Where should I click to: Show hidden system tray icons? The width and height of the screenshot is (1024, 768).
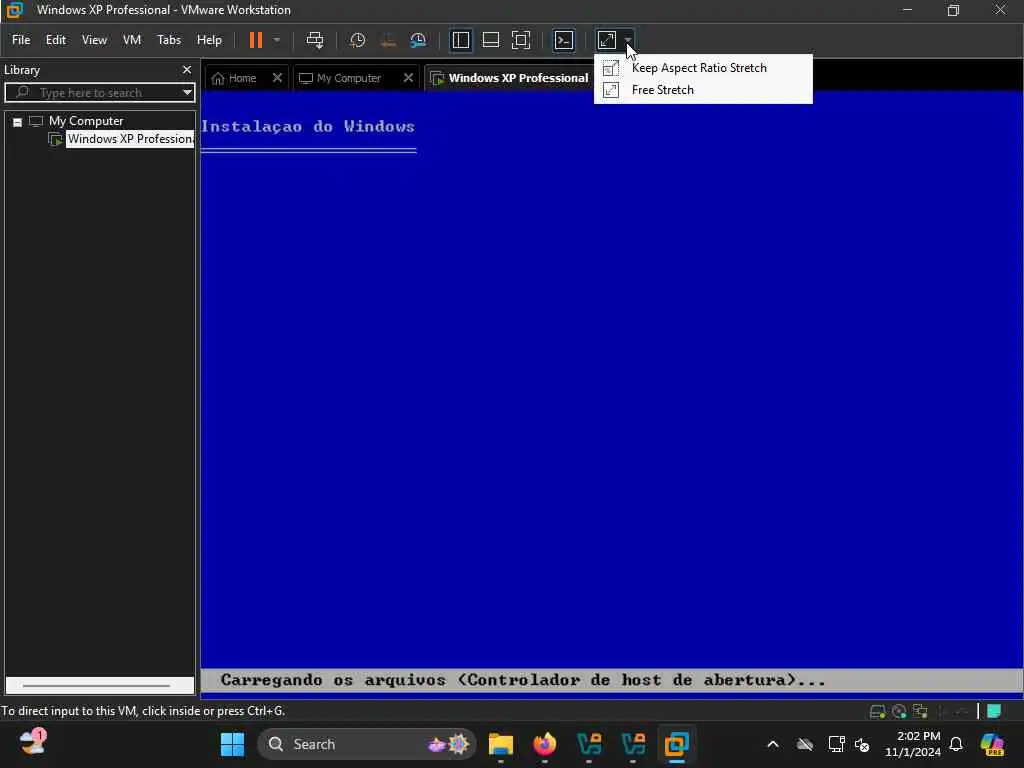[773, 744]
